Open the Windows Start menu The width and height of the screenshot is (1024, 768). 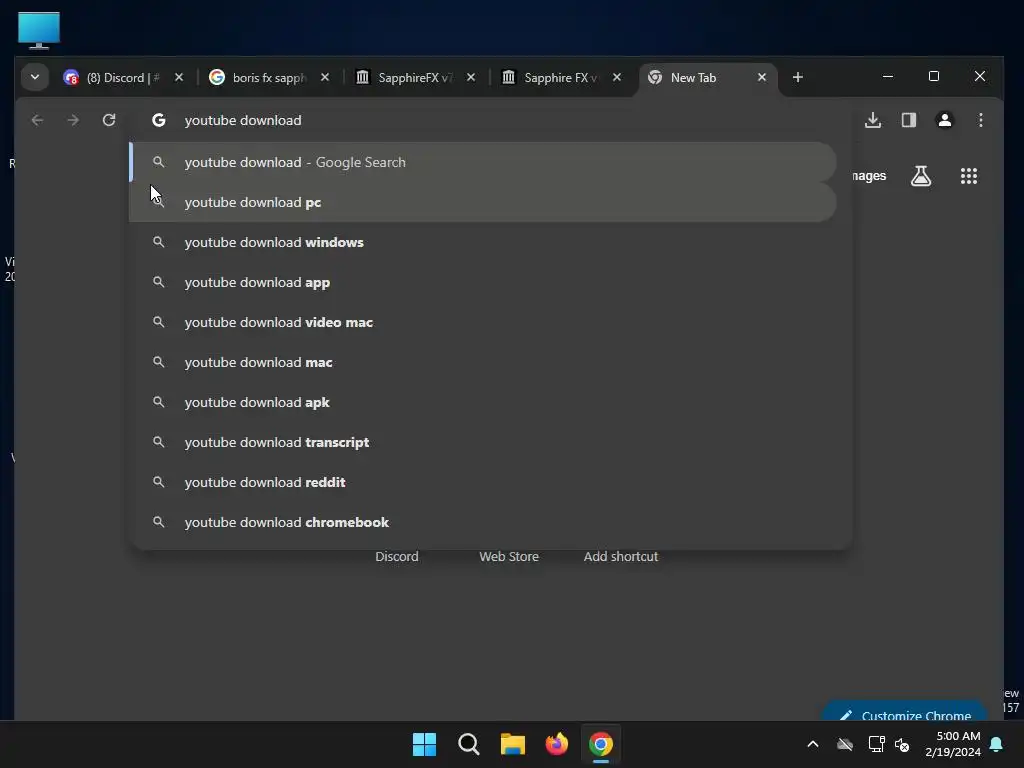[424, 744]
